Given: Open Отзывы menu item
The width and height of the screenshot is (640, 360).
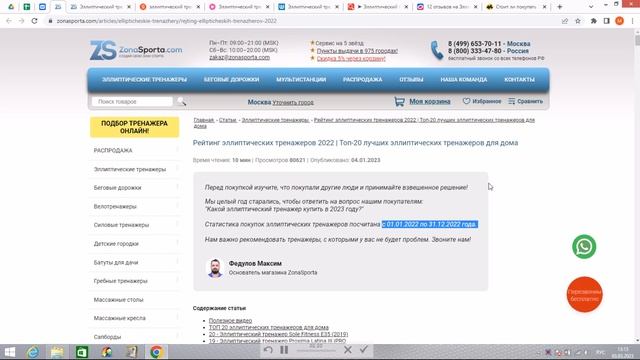Looking at the screenshot, I should pos(411,80).
